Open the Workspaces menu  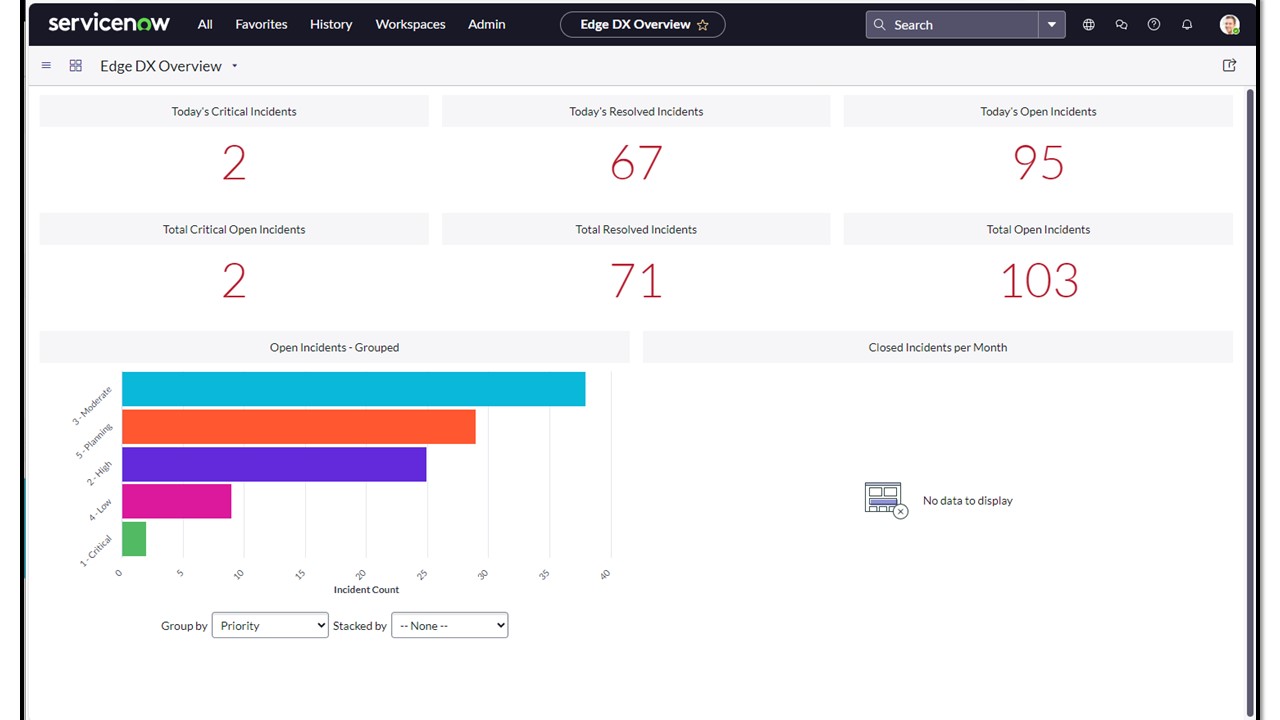(410, 25)
